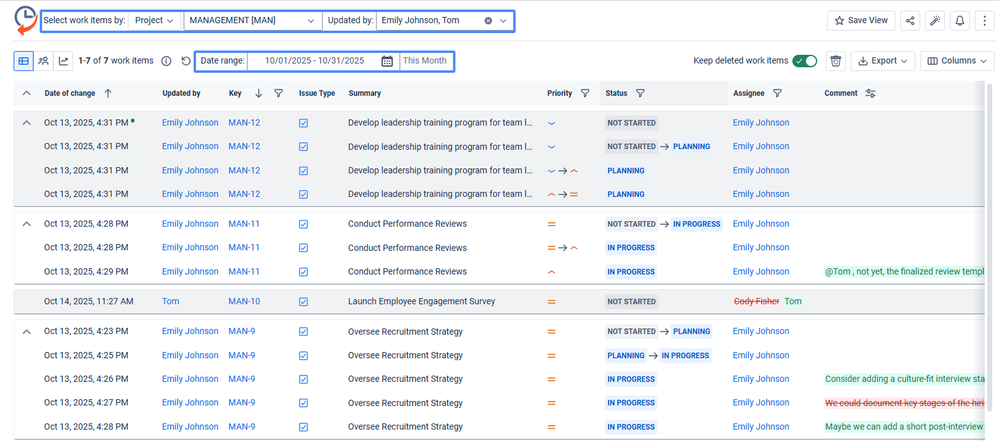Switch to the users view icon
999x441 pixels.
pyautogui.click(x=43, y=61)
